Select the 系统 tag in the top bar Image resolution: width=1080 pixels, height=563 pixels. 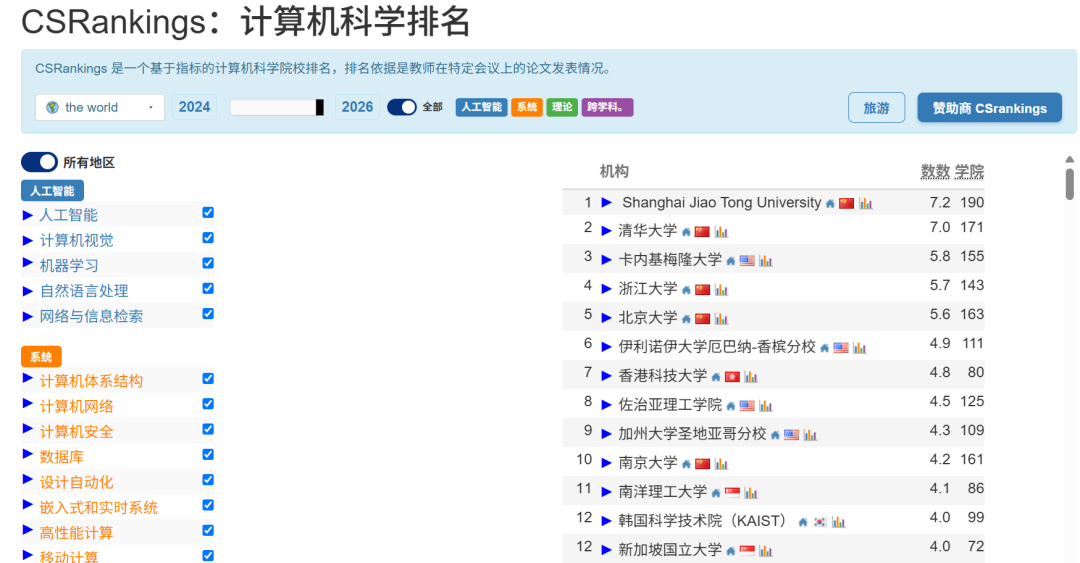tap(527, 107)
